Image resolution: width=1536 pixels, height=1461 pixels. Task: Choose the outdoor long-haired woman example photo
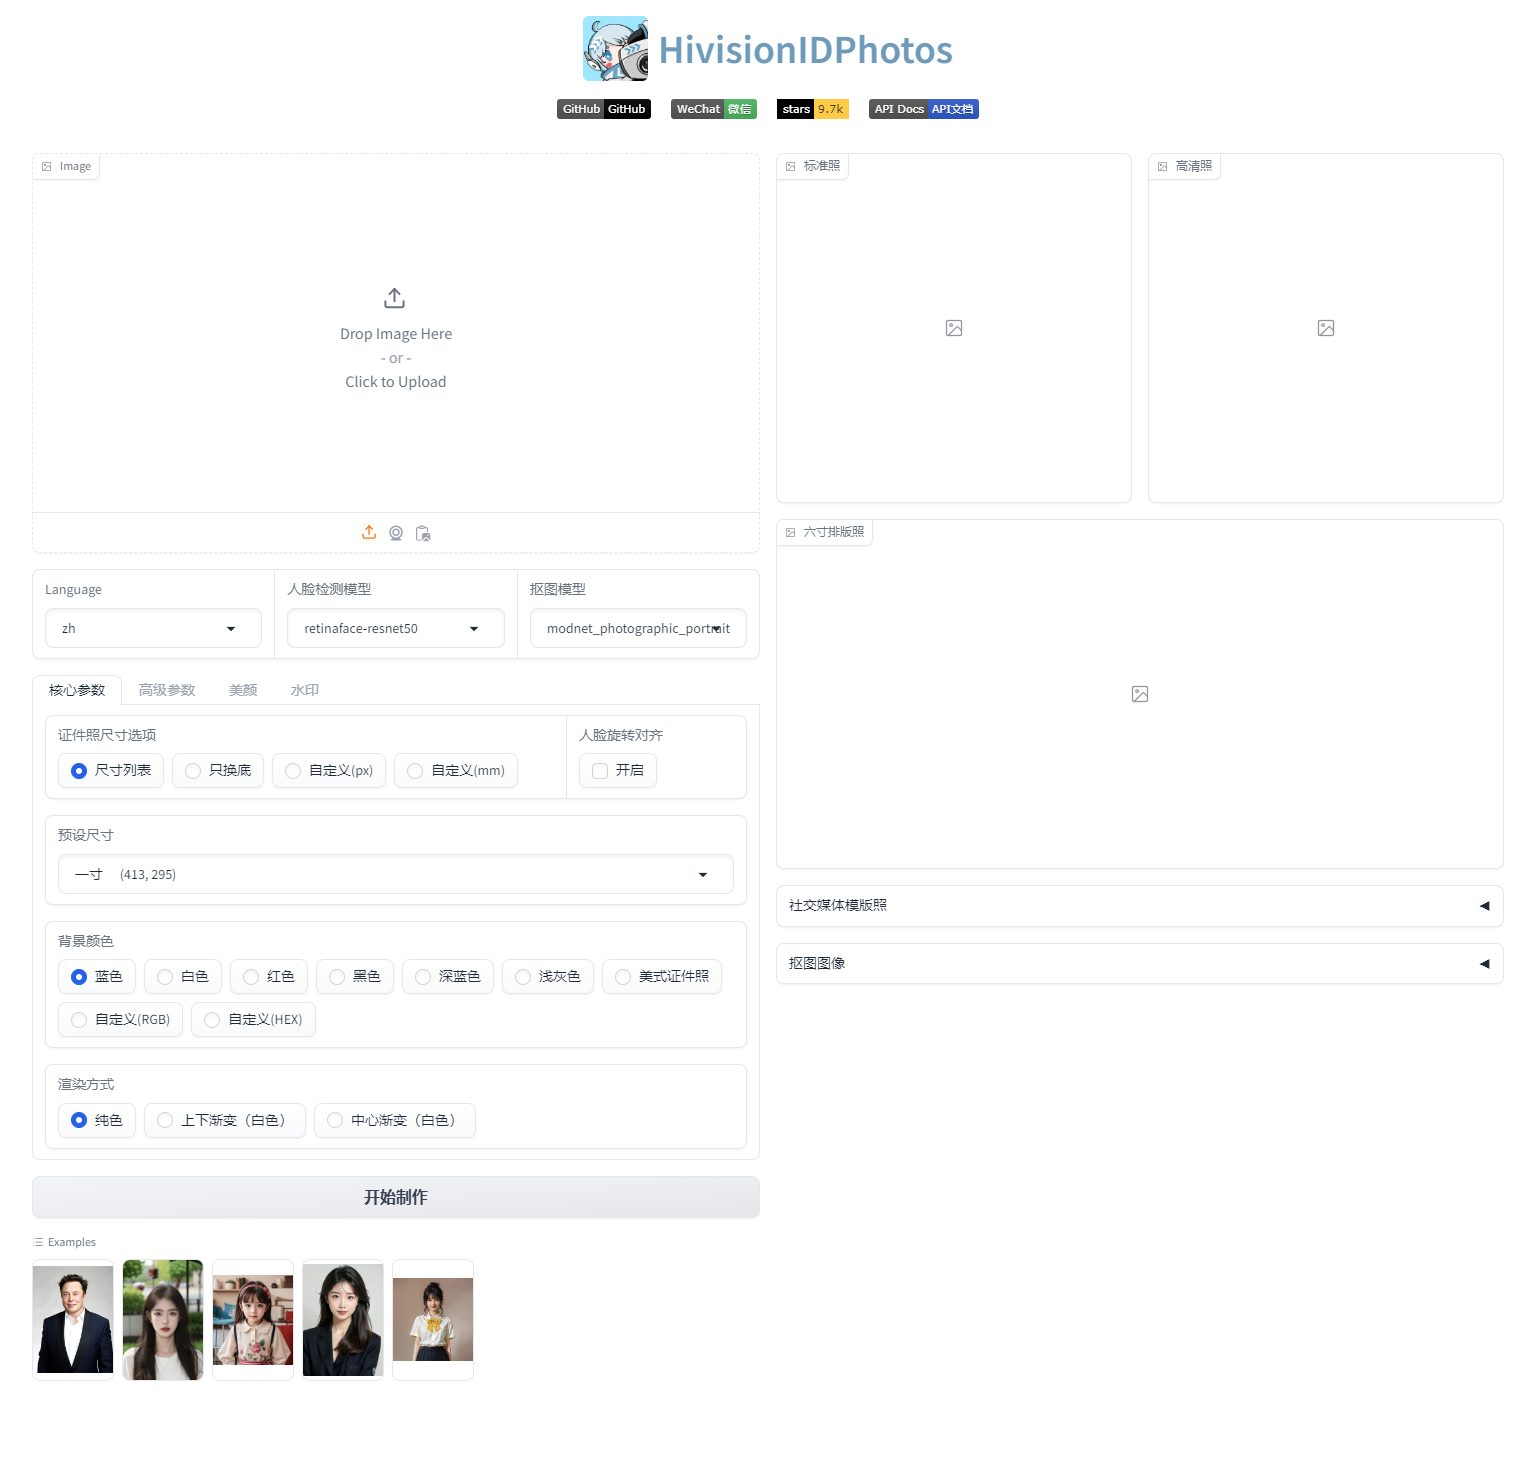click(x=163, y=1320)
